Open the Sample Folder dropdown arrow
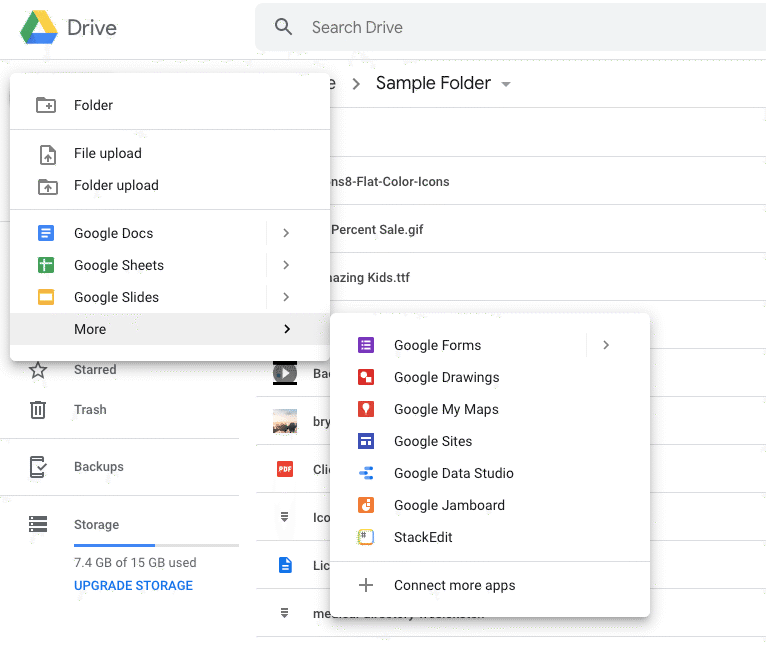Viewport: 766px width, 646px height. pyautogui.click(x=506, y=84)
